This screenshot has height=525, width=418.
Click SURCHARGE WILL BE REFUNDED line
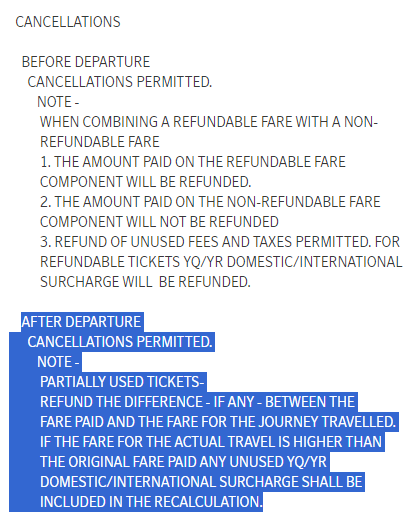pyautogui.click(x=145, y=282)
